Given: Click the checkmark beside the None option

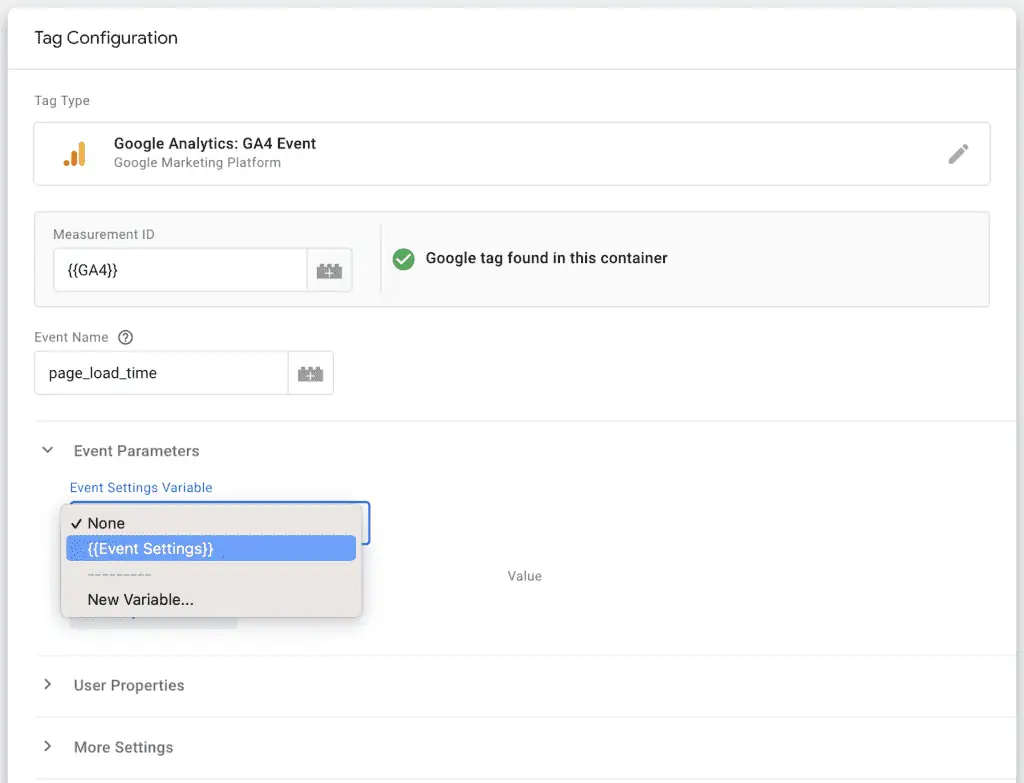Looking at the screenshot, I should pyautogui.click(x=77, y=523).
